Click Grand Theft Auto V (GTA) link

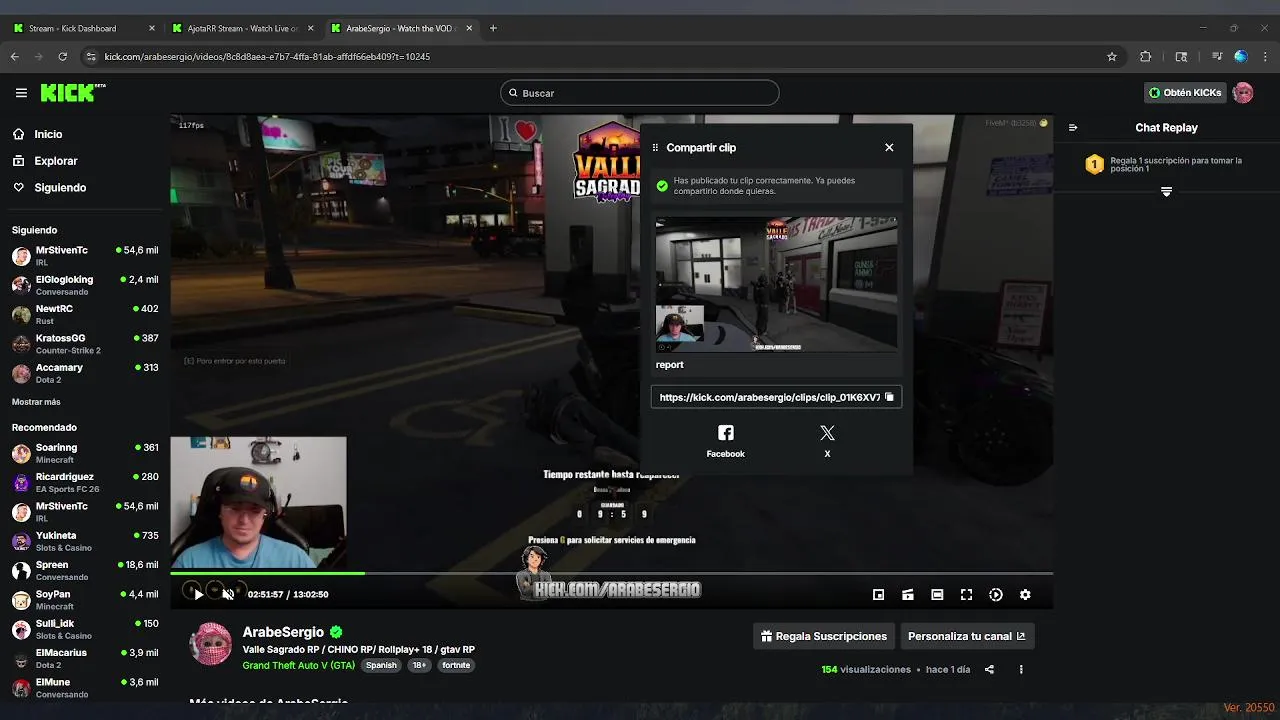tap(298, 665)
